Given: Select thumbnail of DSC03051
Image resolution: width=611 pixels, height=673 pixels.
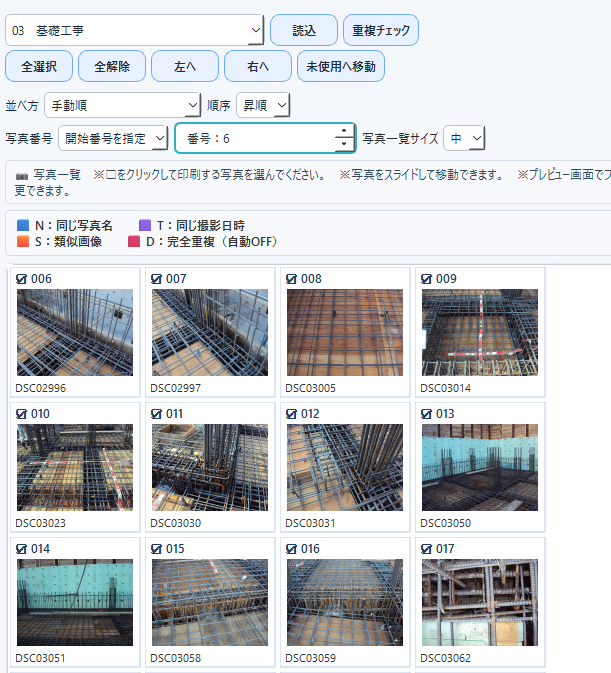Looking at the screenshot, I should tap(75, 602).
